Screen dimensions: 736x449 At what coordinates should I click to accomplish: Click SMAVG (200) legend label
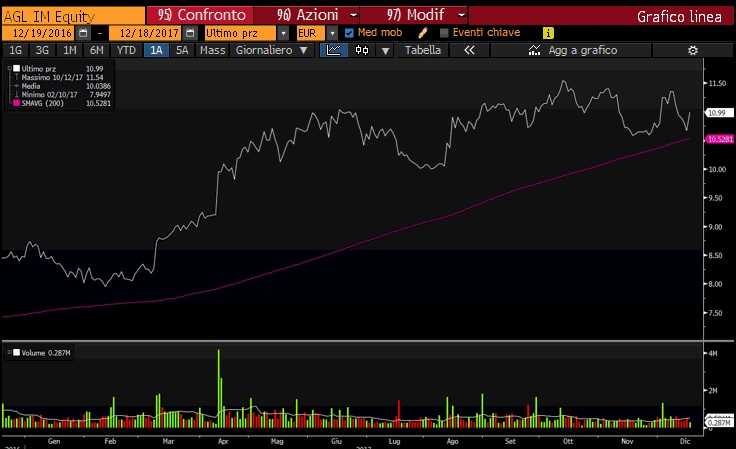(x=42, y=103)
